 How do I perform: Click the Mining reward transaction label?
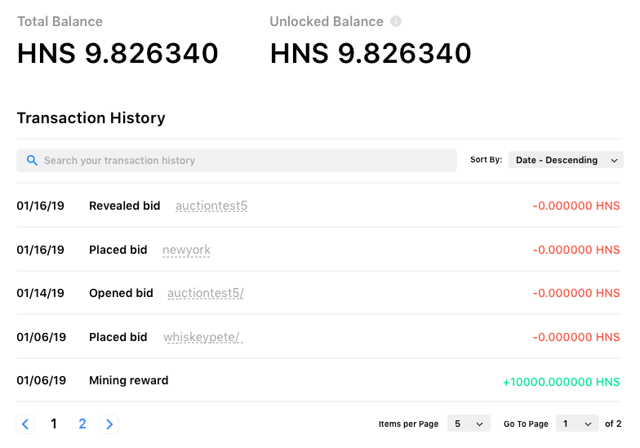point(129,380)
